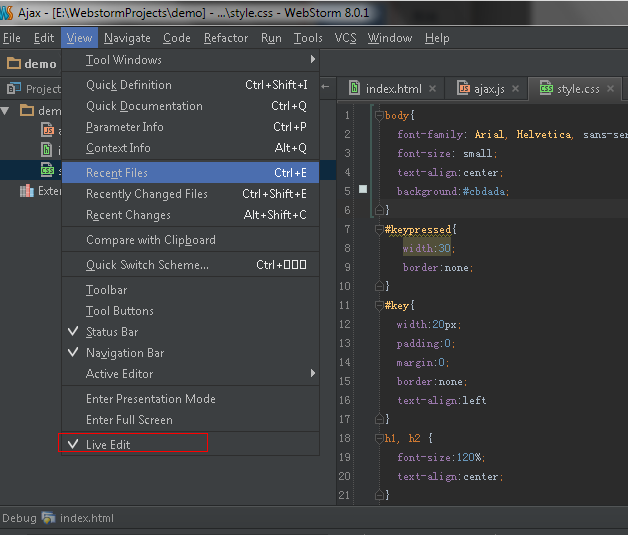
Task: Collapse the #keypressed rule fold marker
Action: click(x=379, y=229)
